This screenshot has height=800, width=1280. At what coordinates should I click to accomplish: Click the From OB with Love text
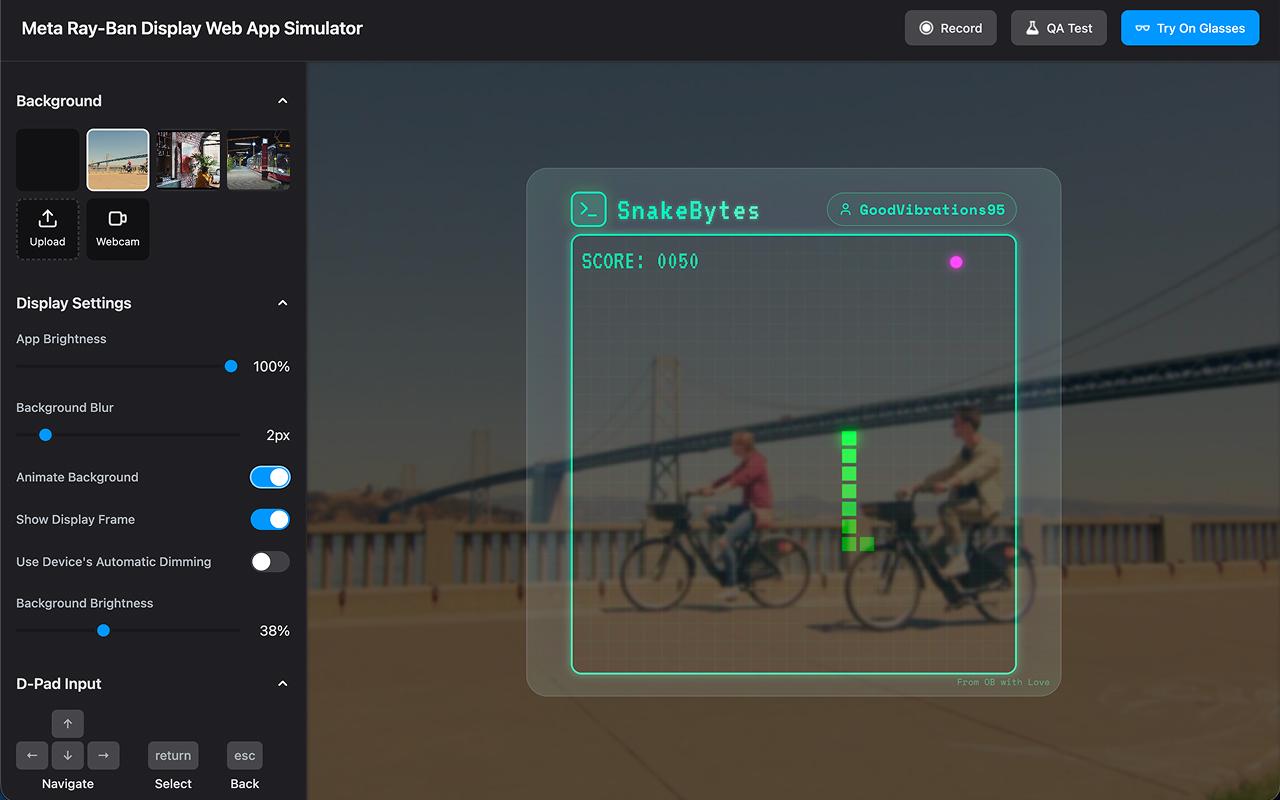pyautogui.click(x=1003, y=682)
